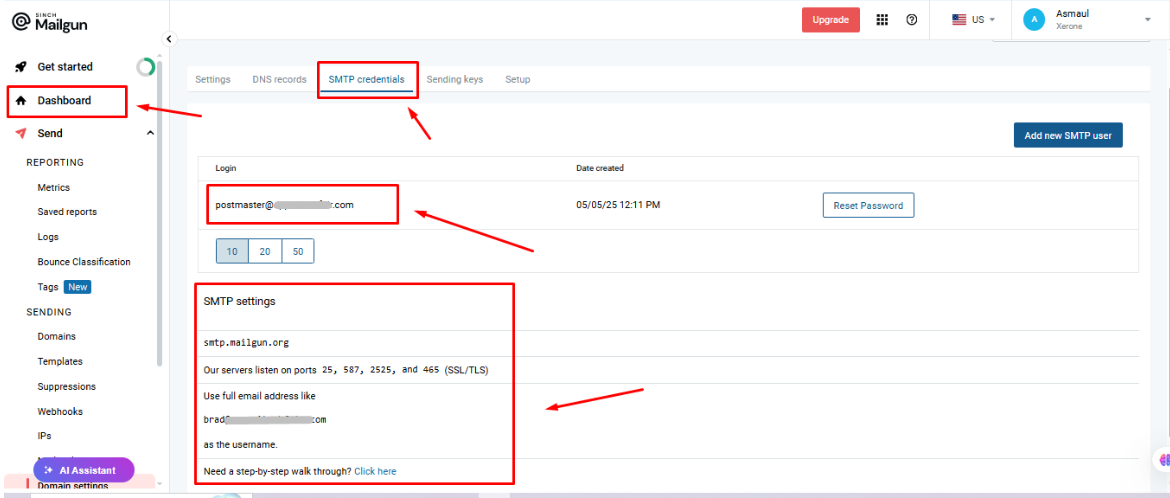Screen dimensions: 1170x498
Task: Open Tags in the sidebar
Action: pos(48,287)
